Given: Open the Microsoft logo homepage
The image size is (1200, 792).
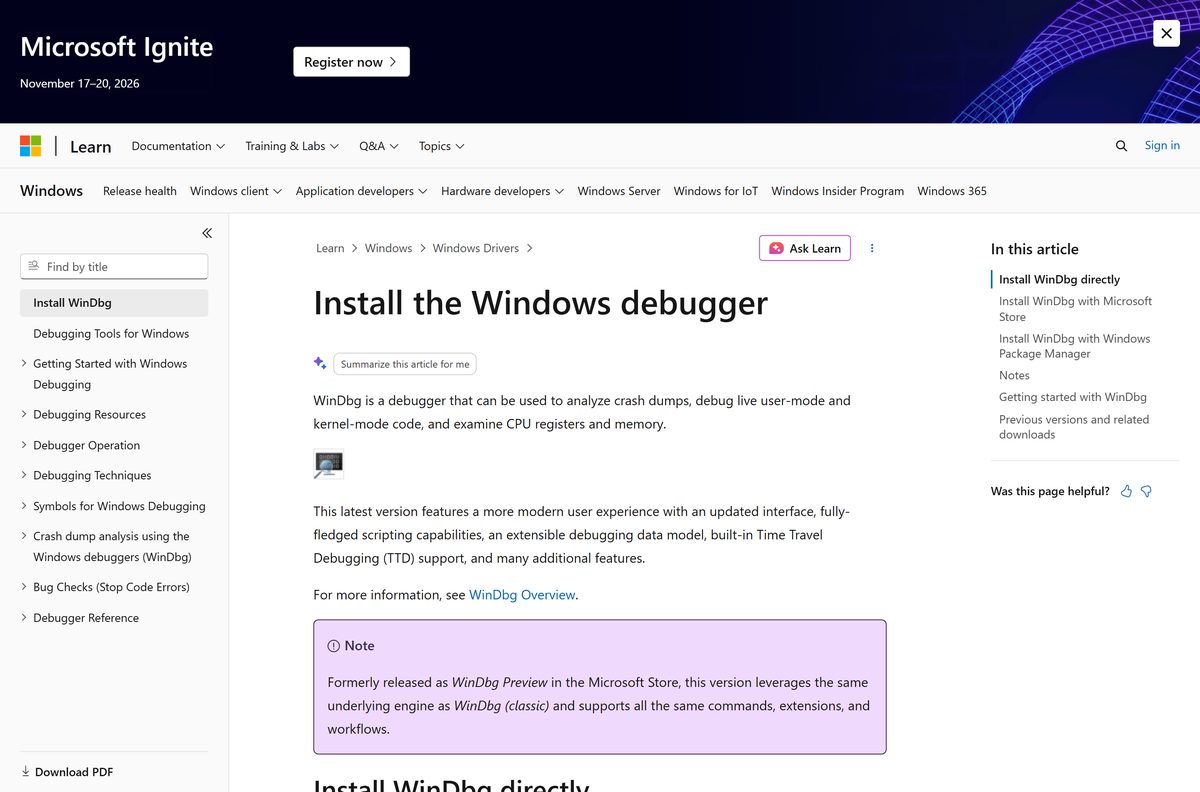Looking at the screenshot, I should tap(31, 146).
